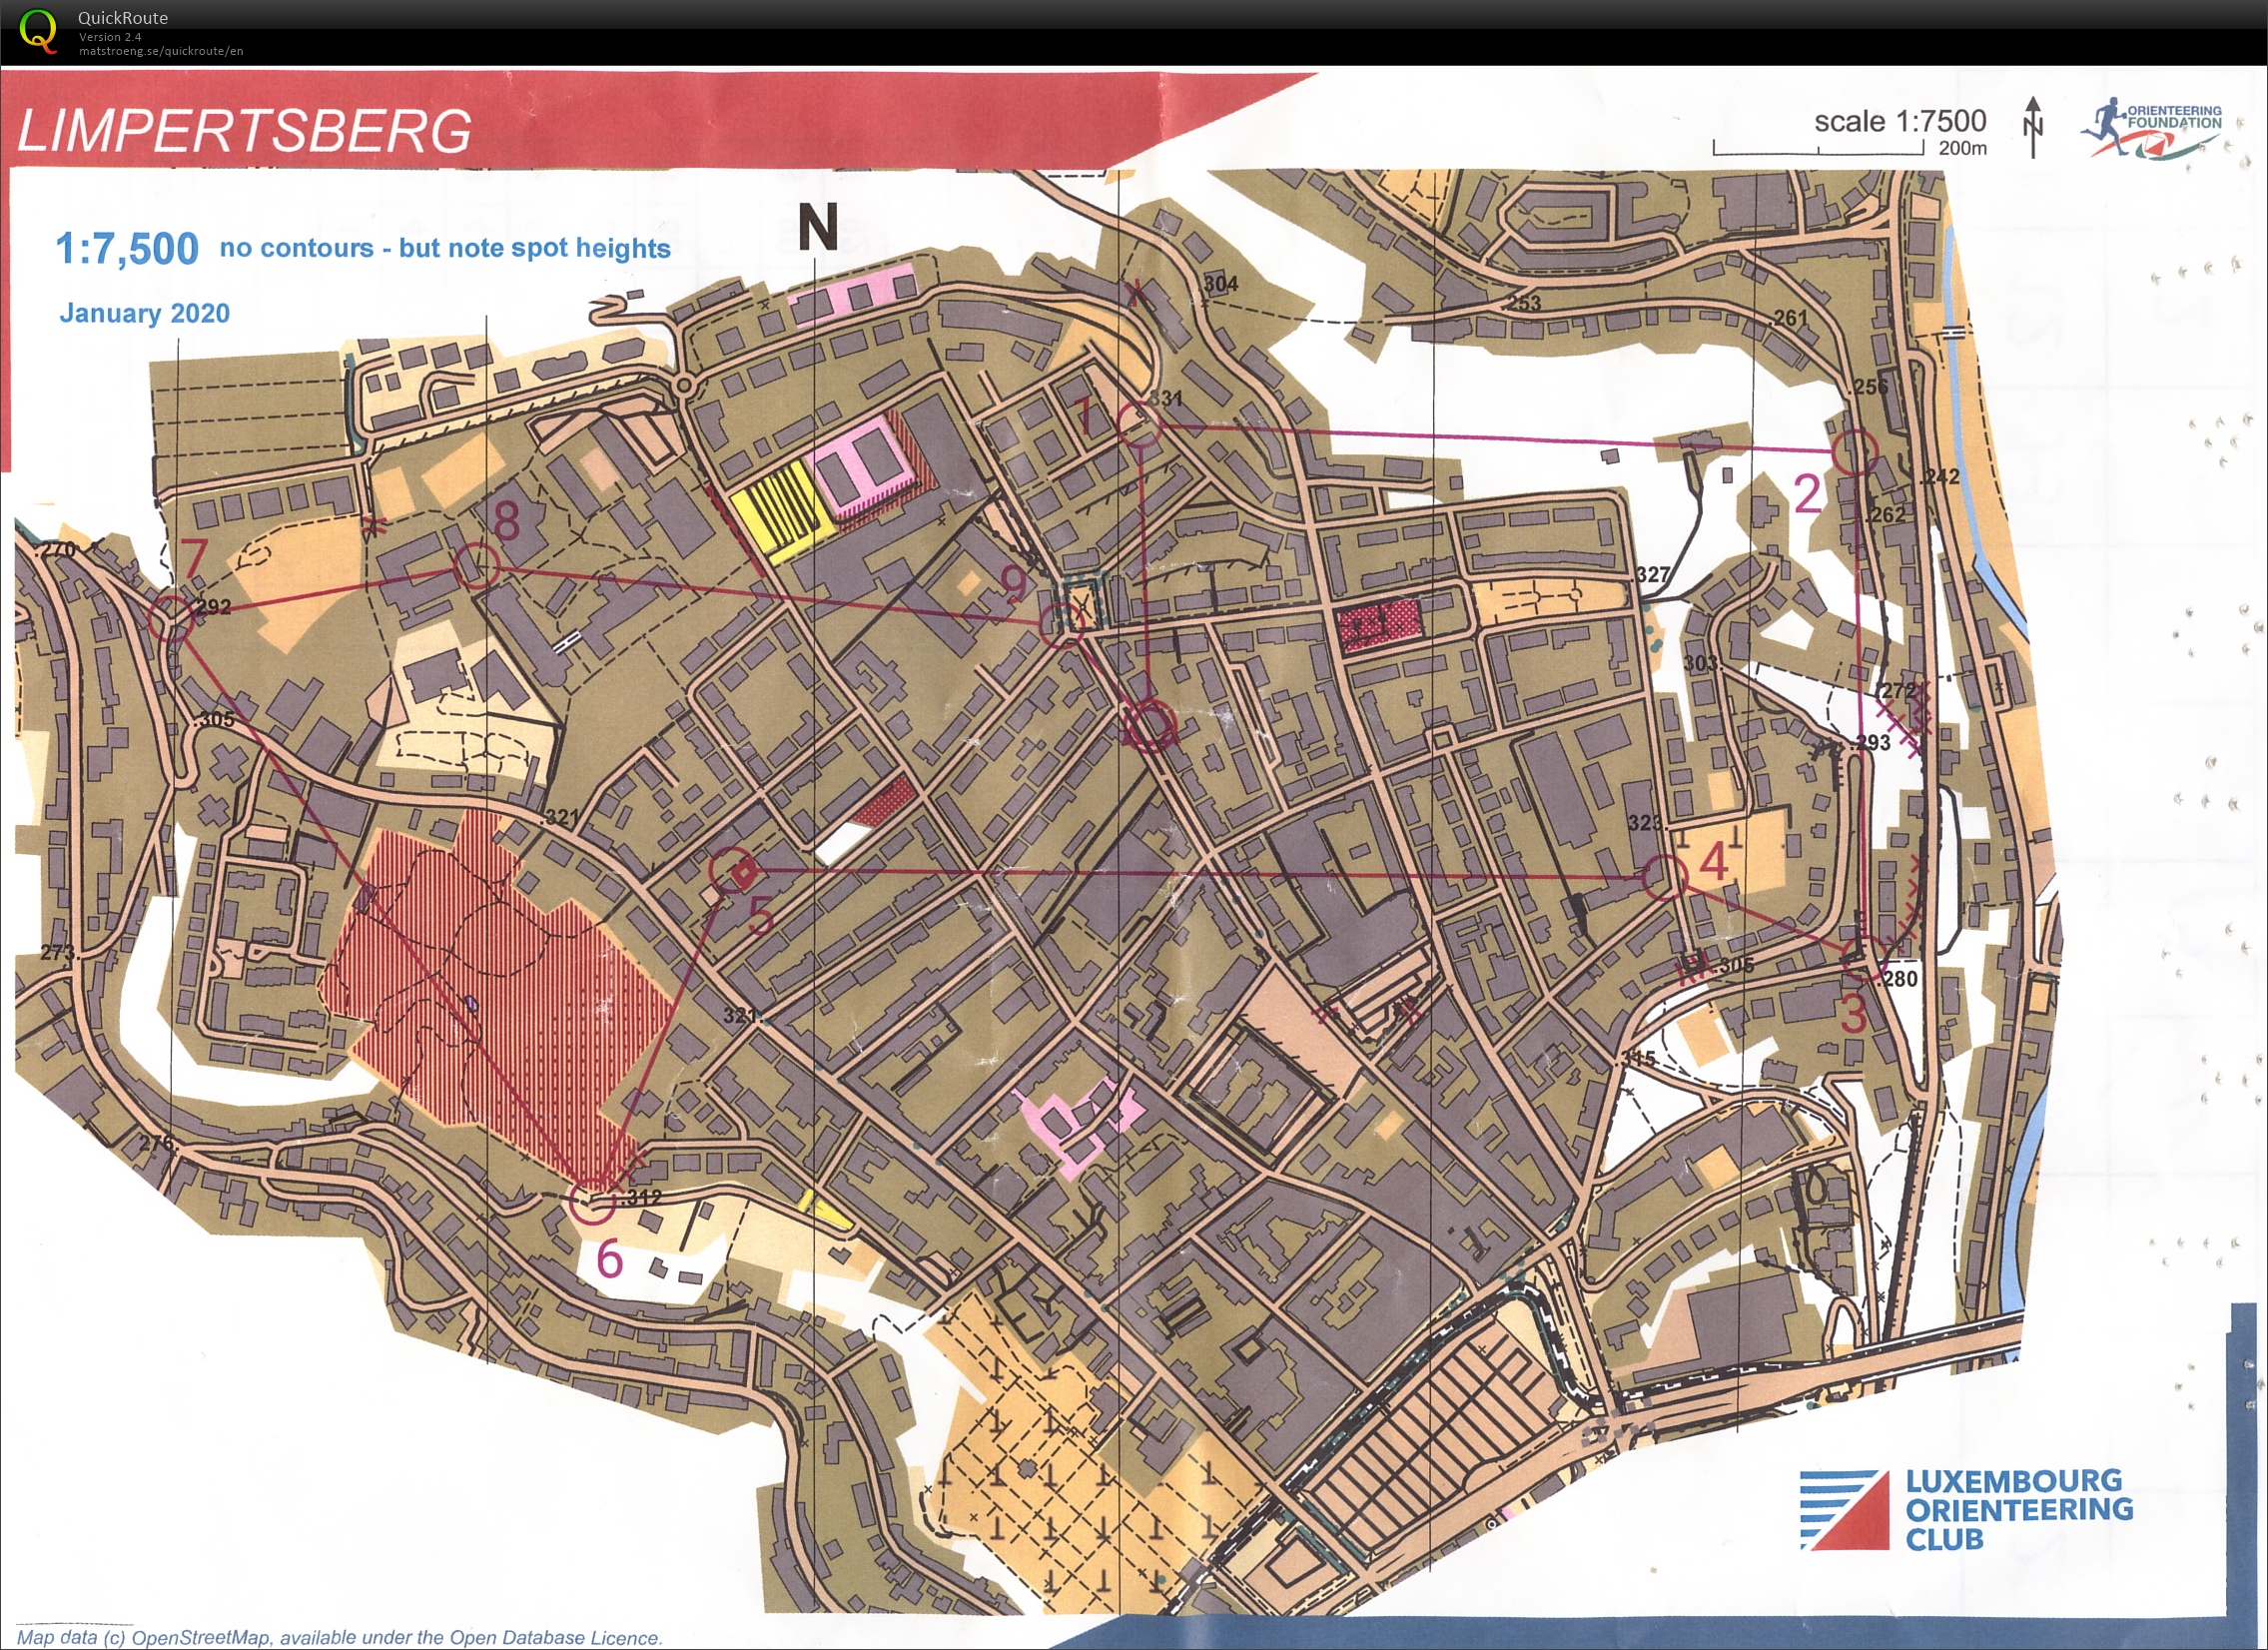The width and height of the screenshot is (2268, 1650).
Task: Select control circle 5 on the map
Action: (731, 870)
